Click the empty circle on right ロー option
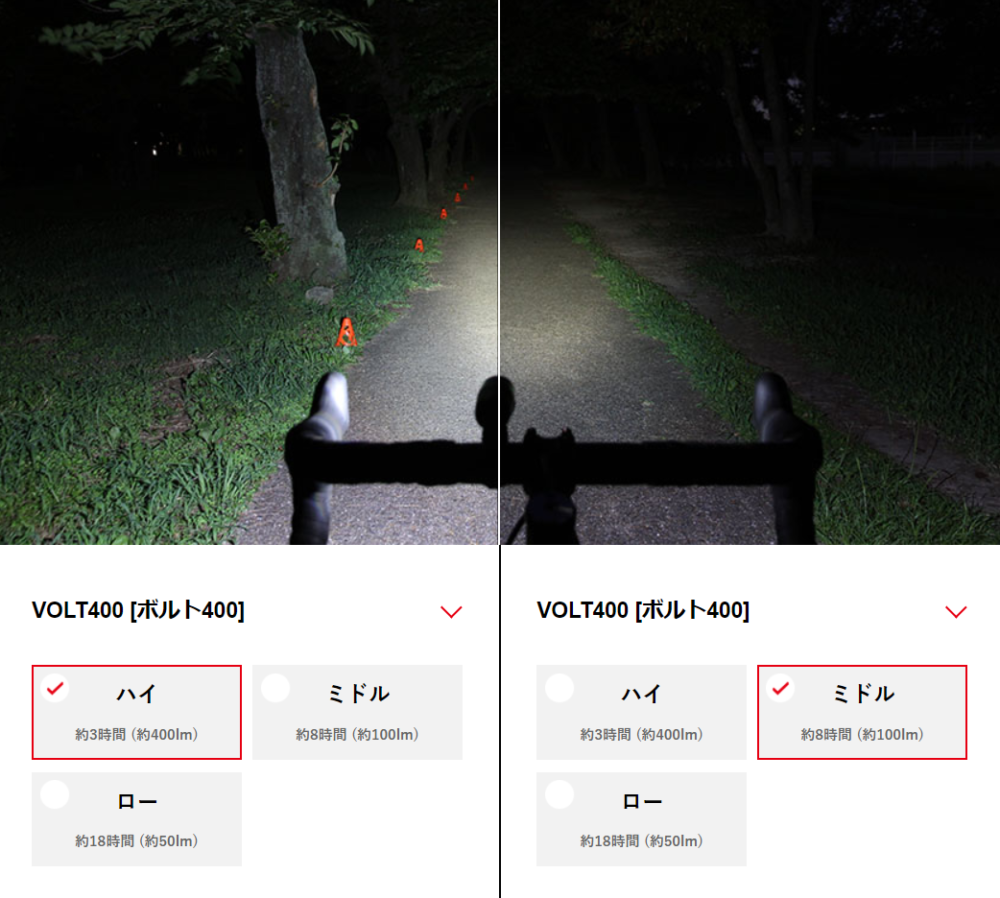Screen dimensions: 1000x898 coord(559,795)
